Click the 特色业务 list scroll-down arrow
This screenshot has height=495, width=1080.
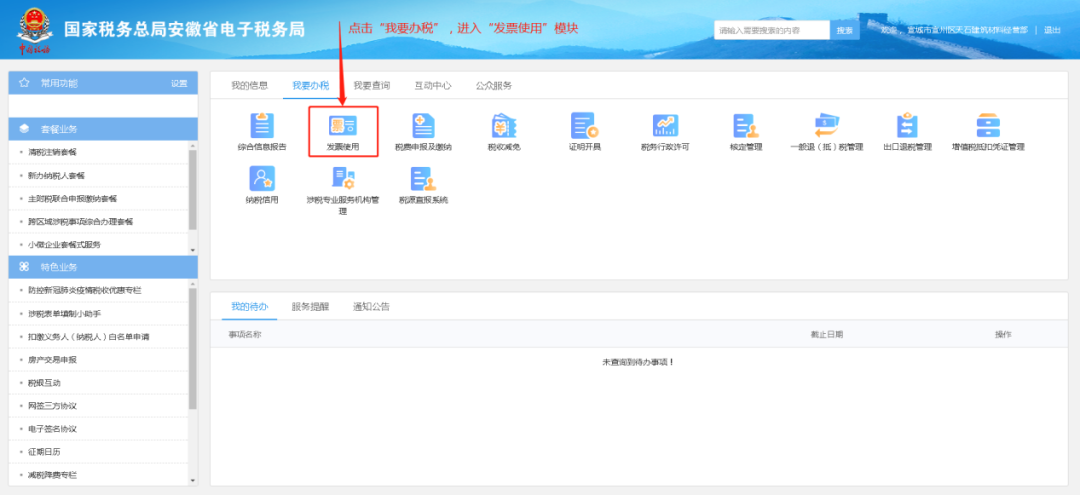(193, 481)
